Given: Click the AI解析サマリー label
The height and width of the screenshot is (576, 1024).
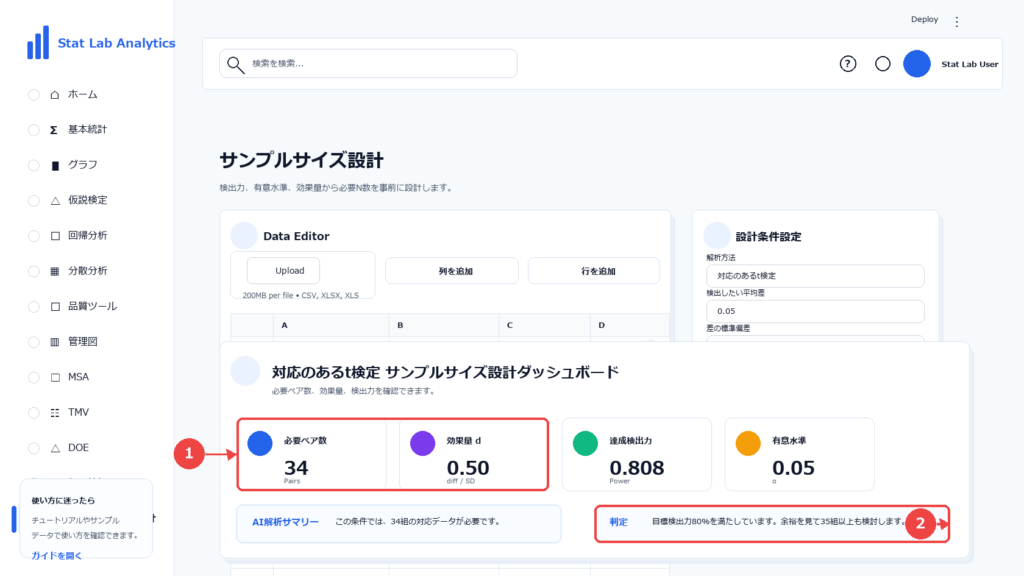Looking at the screenshot, I should click(x=285, y=522).
